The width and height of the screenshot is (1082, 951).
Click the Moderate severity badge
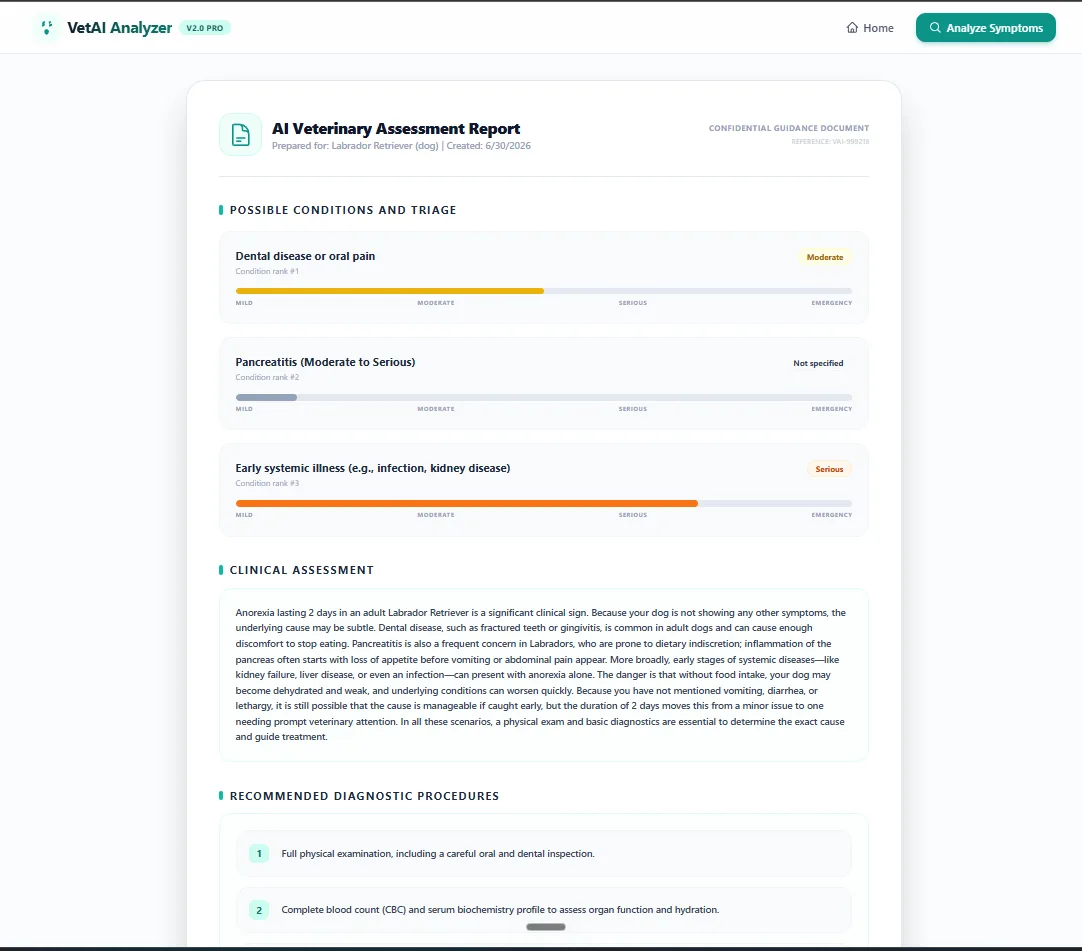coord(825,257)
